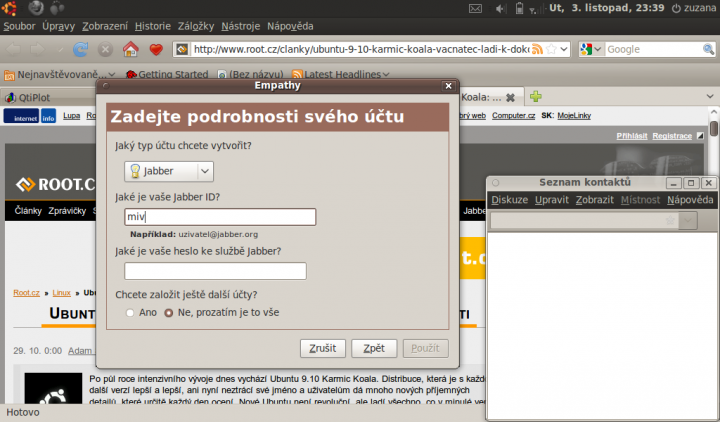Image resolution: width=720 pixels, height=422 pixels.
Task: Expand the Nejnavštěvovanější bookmarks folder
Action: pos(59,74)
